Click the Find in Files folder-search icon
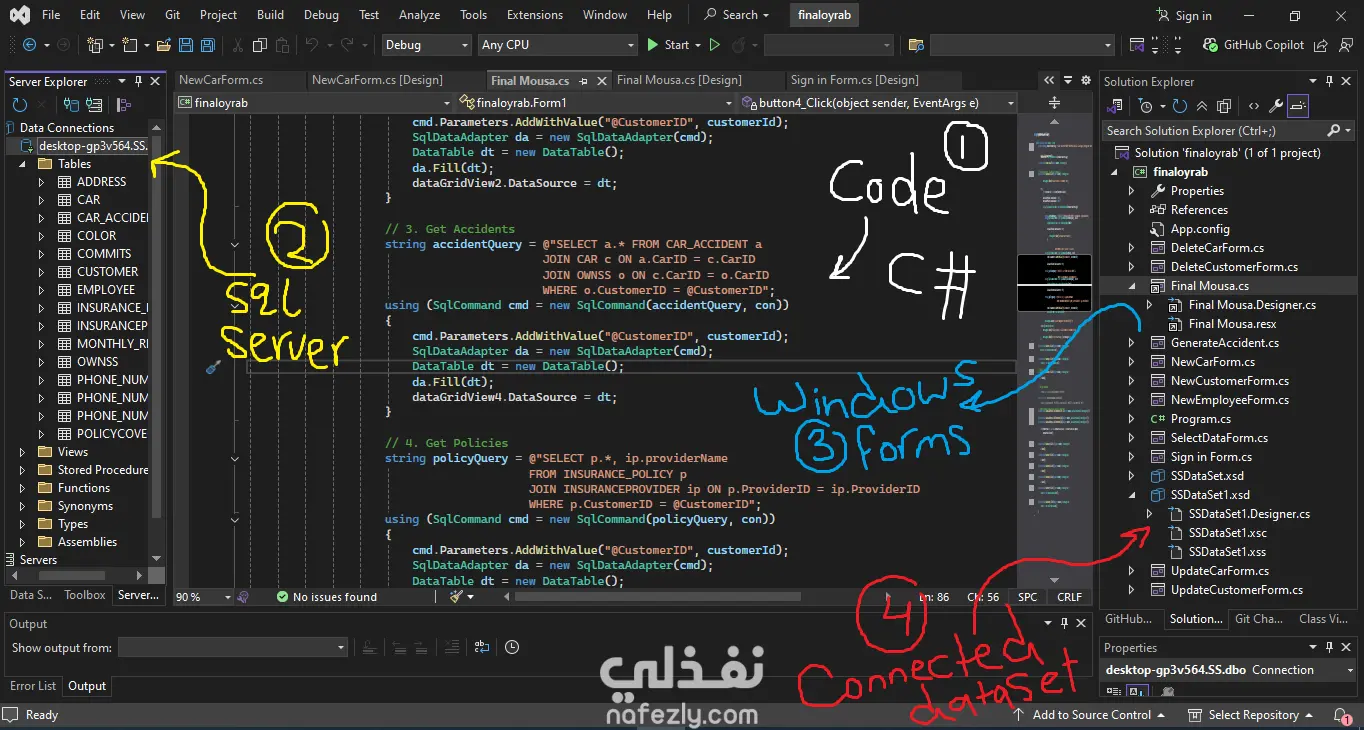Image resolution: width=1364 pixels, height=730 pixels. [915, 45]
